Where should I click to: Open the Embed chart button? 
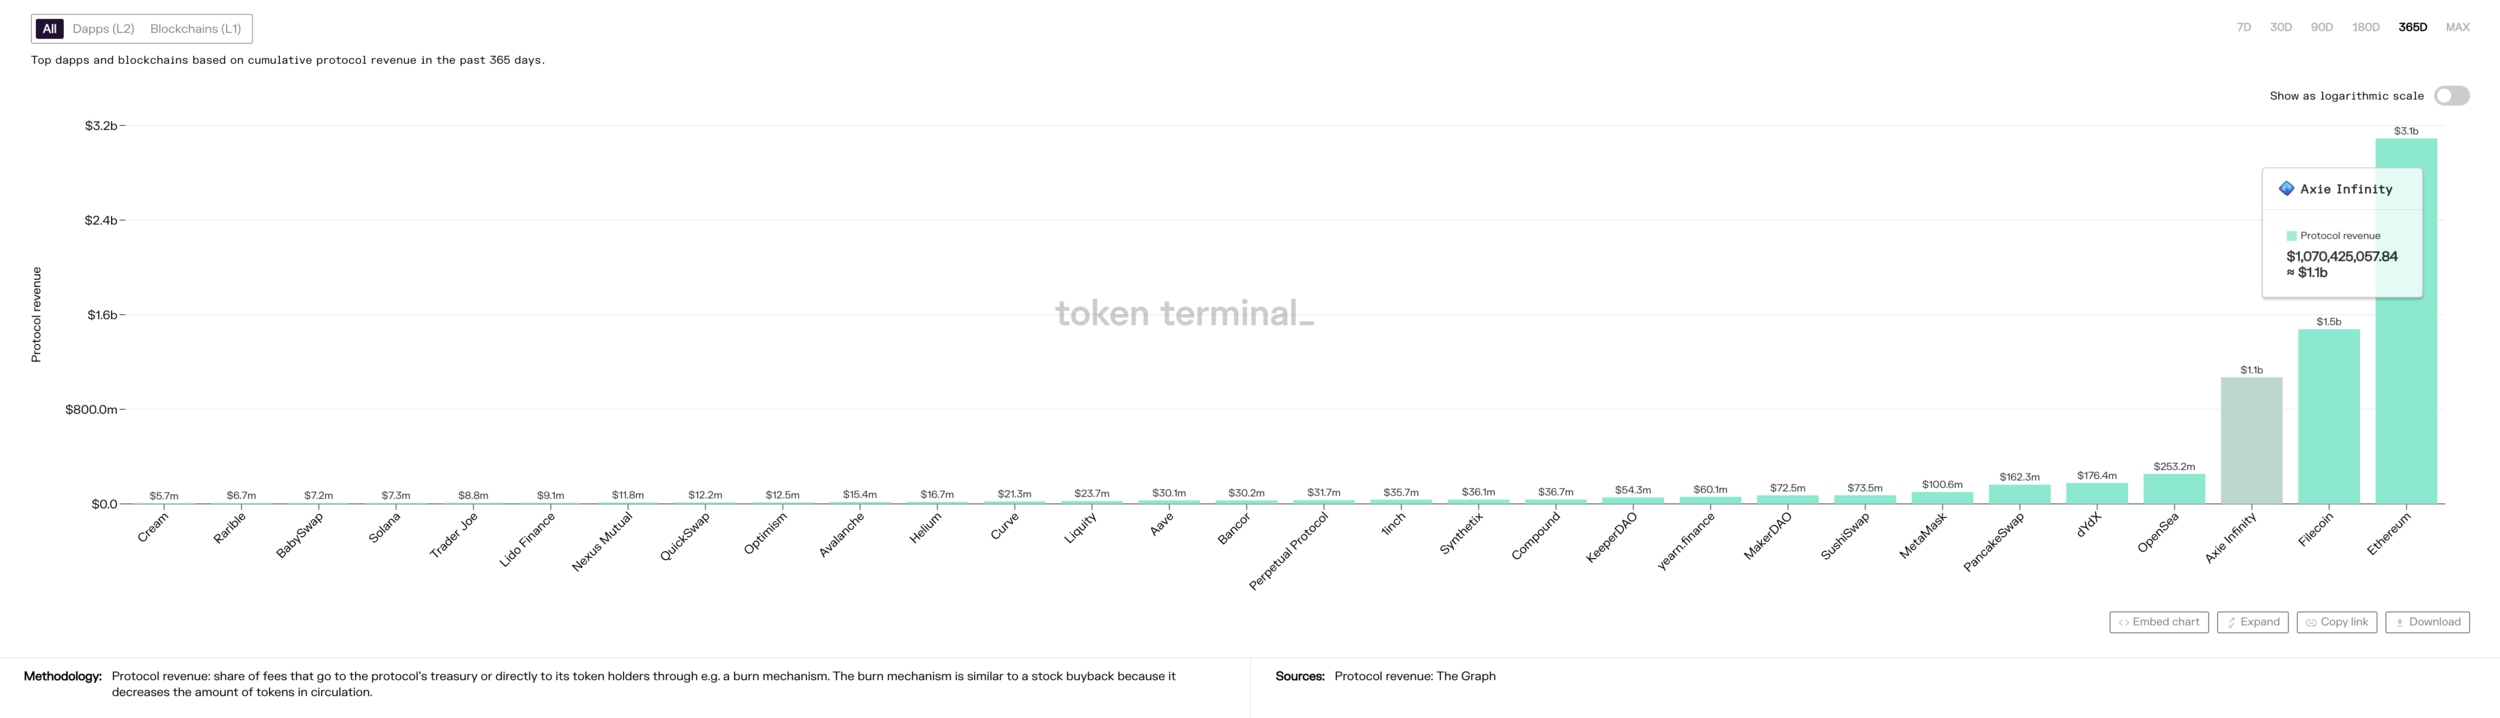pyautogui.click(x=2159, y=622)
